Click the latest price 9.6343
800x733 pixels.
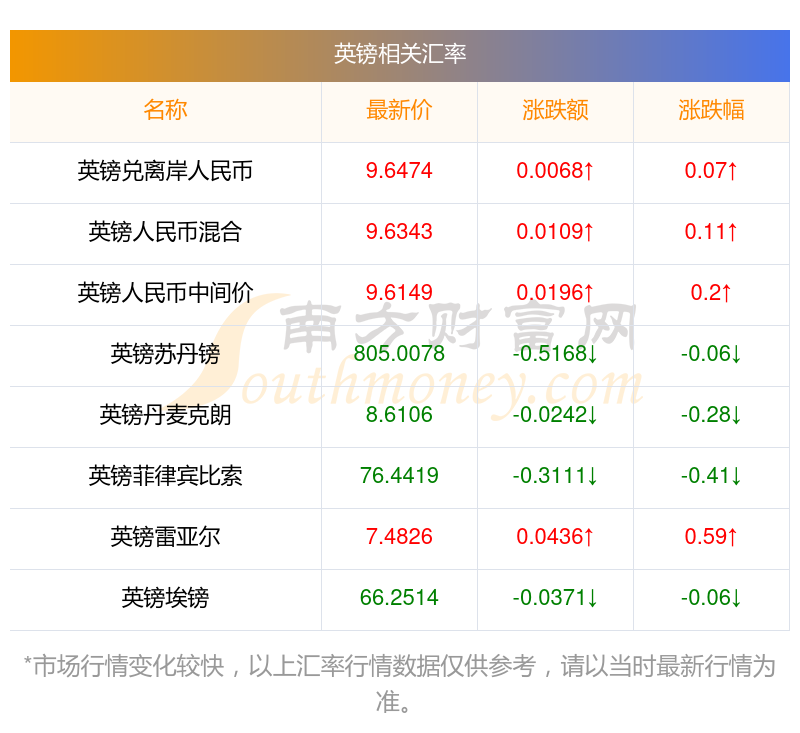click(399, 232)
